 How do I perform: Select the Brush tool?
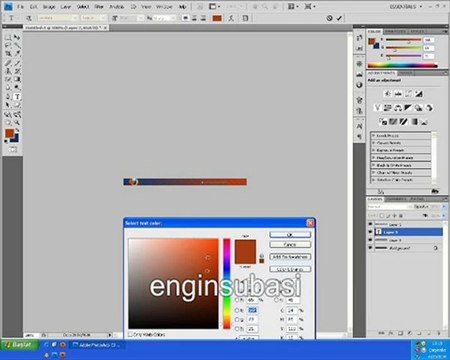click(17, 62)
